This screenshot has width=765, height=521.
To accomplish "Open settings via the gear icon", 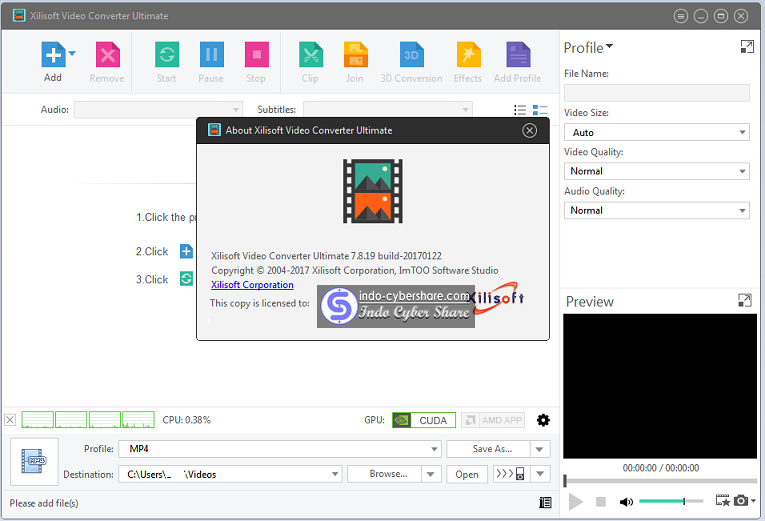I will (x=543, y=420).
